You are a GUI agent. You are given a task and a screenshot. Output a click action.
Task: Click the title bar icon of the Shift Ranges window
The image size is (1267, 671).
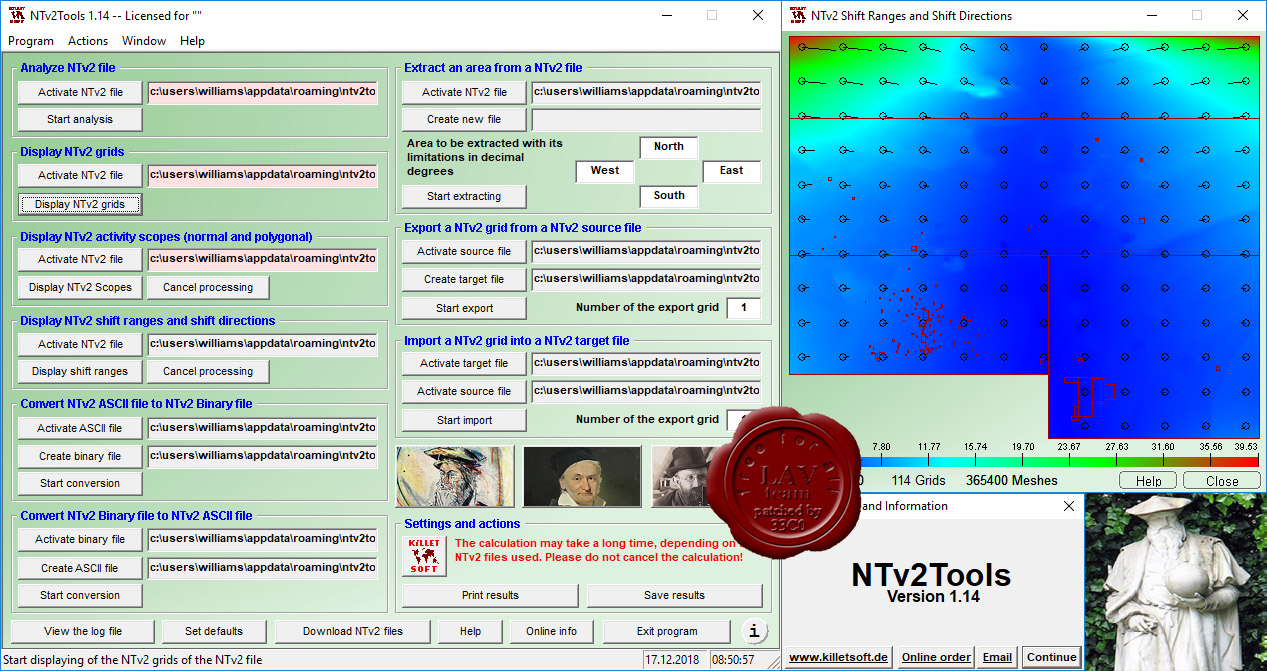[797, 15]
